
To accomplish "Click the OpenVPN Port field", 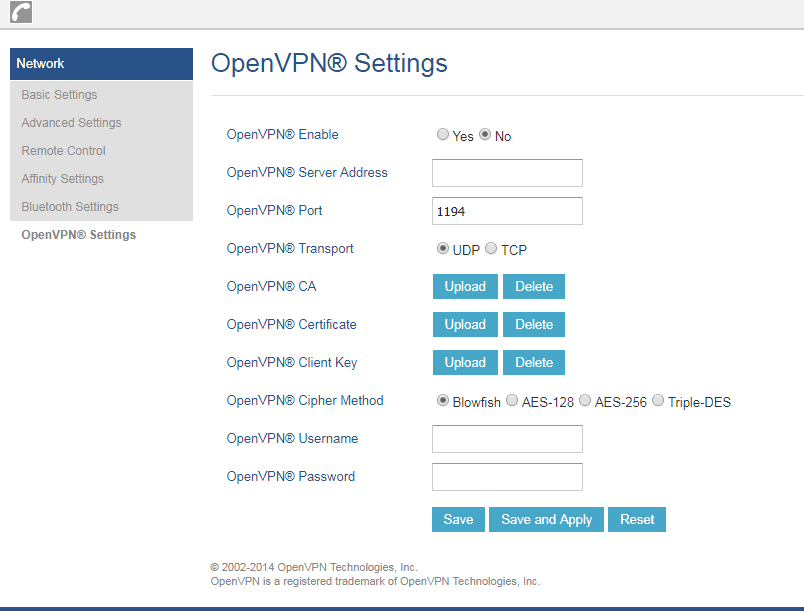I will 507,211.
